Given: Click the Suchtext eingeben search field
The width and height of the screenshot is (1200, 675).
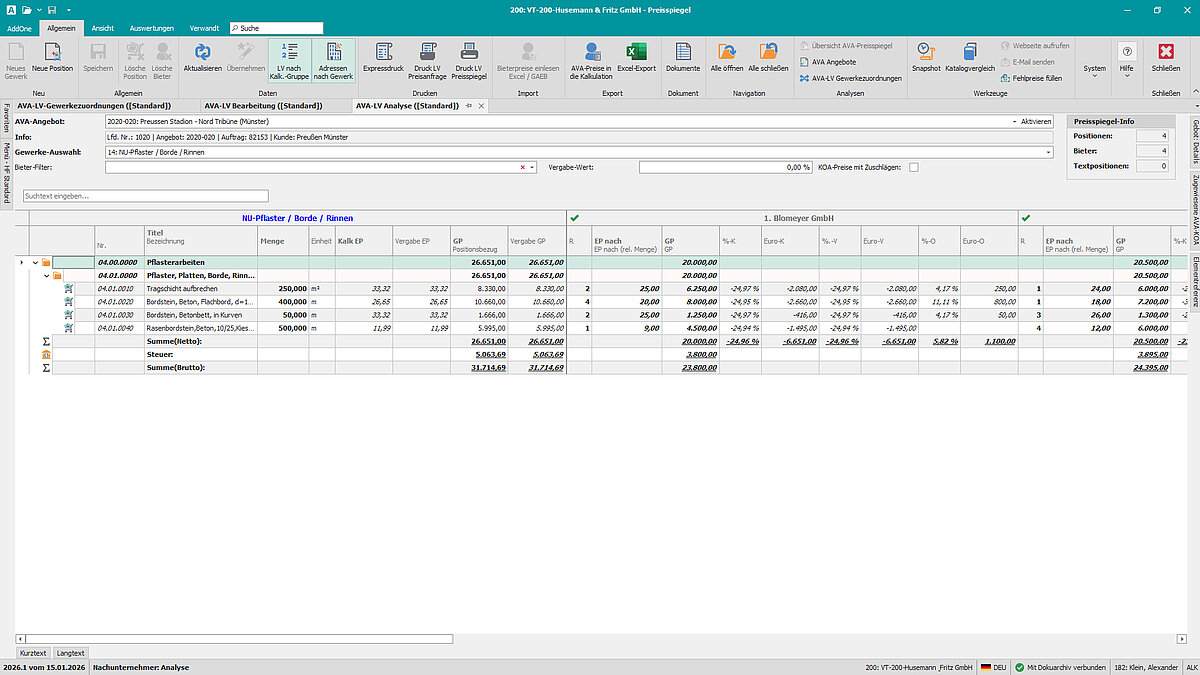Looking at the screenshot, I should point(145,196).
